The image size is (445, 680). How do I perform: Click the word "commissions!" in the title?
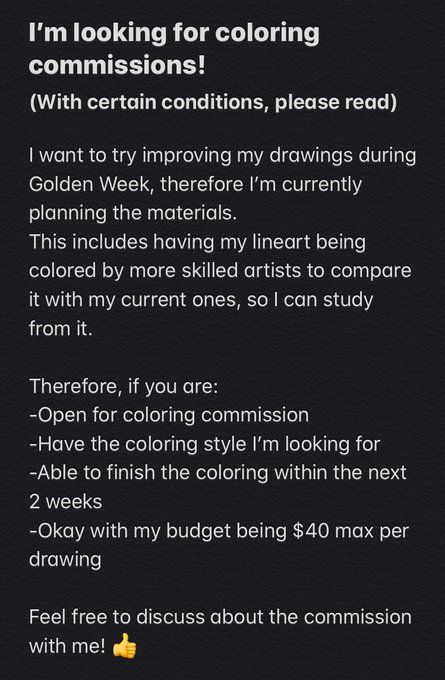click(117, 65)
